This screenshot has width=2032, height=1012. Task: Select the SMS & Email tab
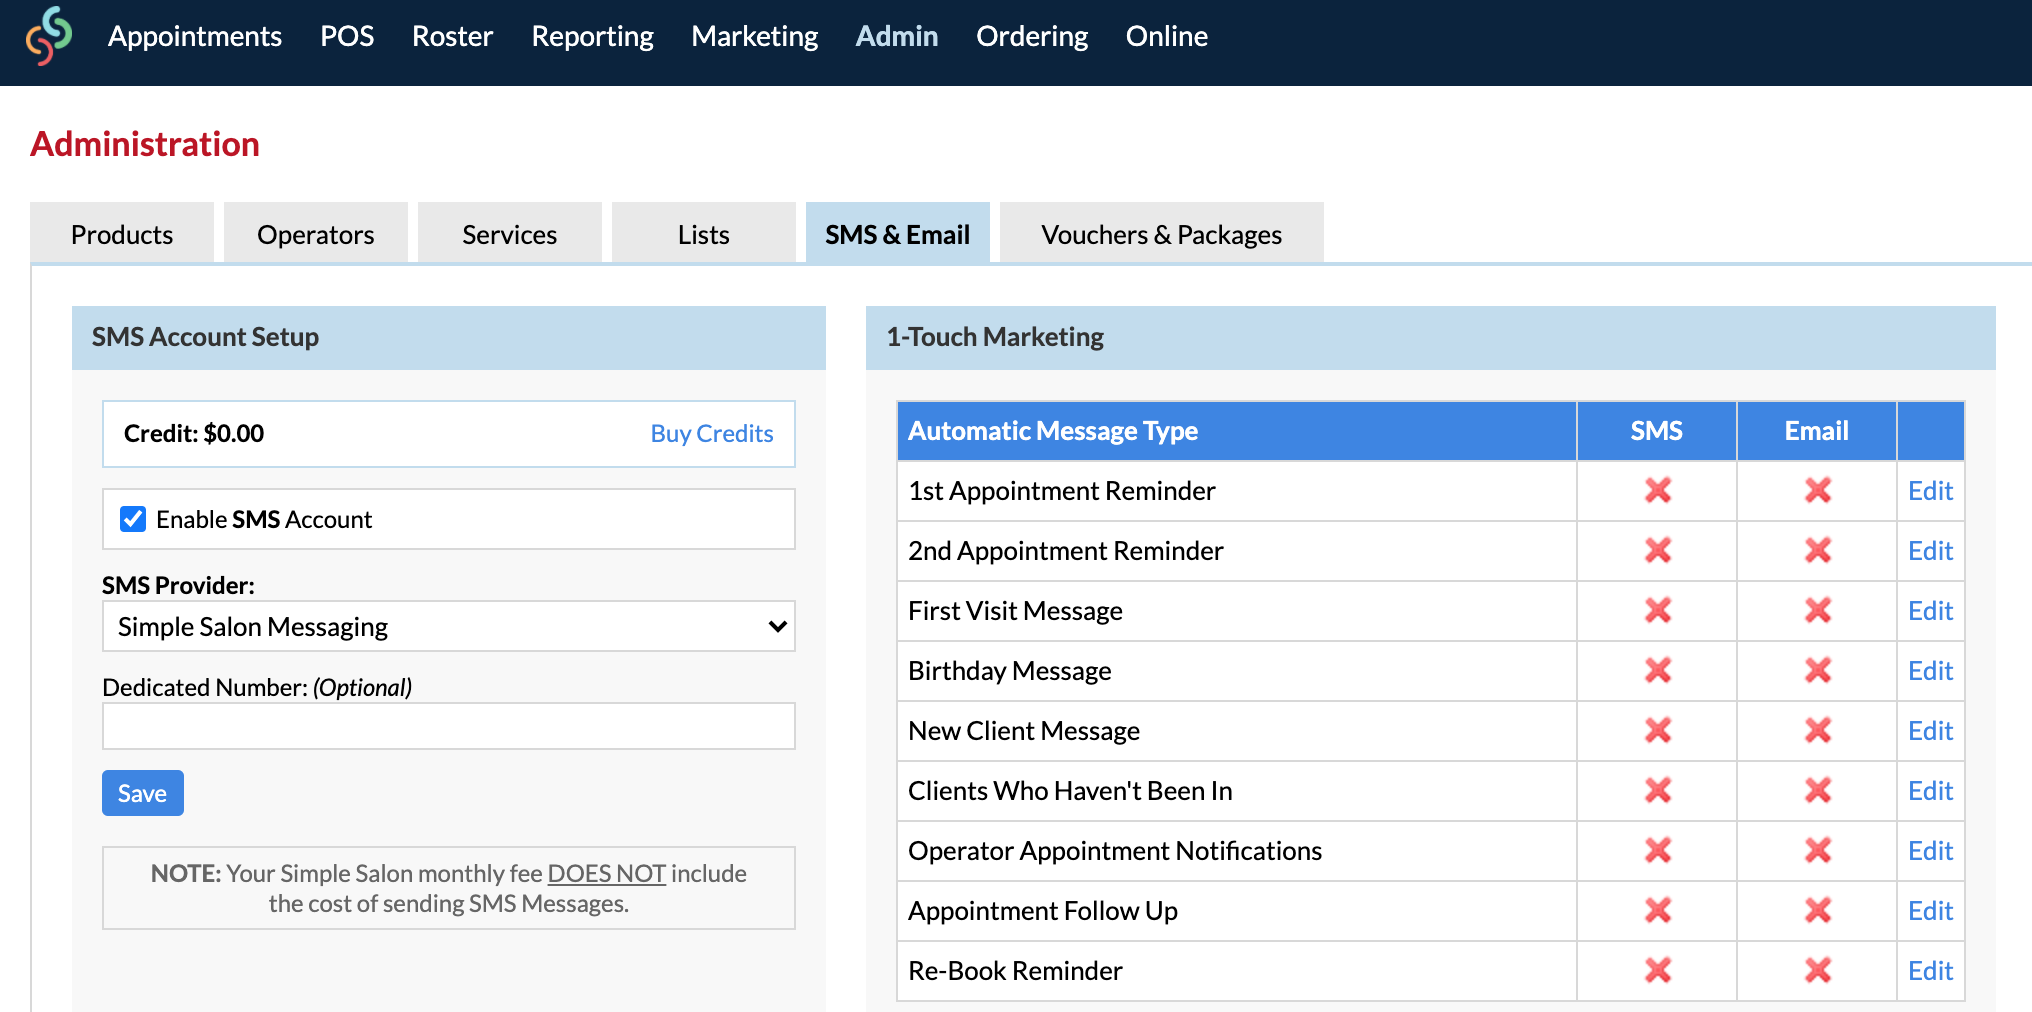click(x=898, y=234)
